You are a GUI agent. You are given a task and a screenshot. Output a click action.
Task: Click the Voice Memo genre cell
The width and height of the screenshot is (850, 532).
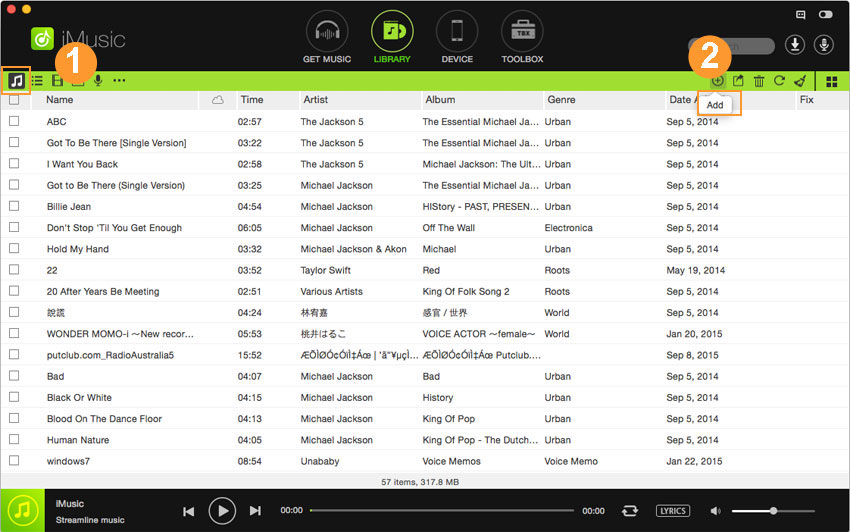(x=571, y=461)
